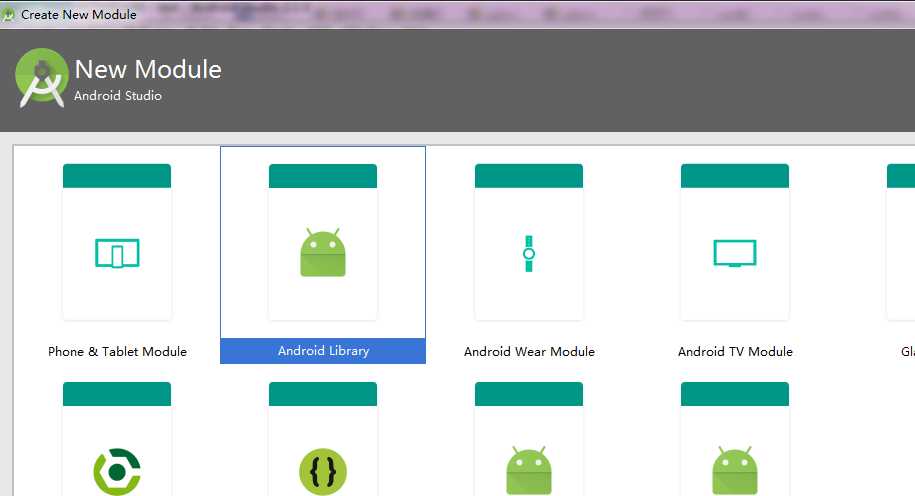Click the 'Android TV Module' label
The height and width of the screenshot is (496, 915).
point(735,352)
